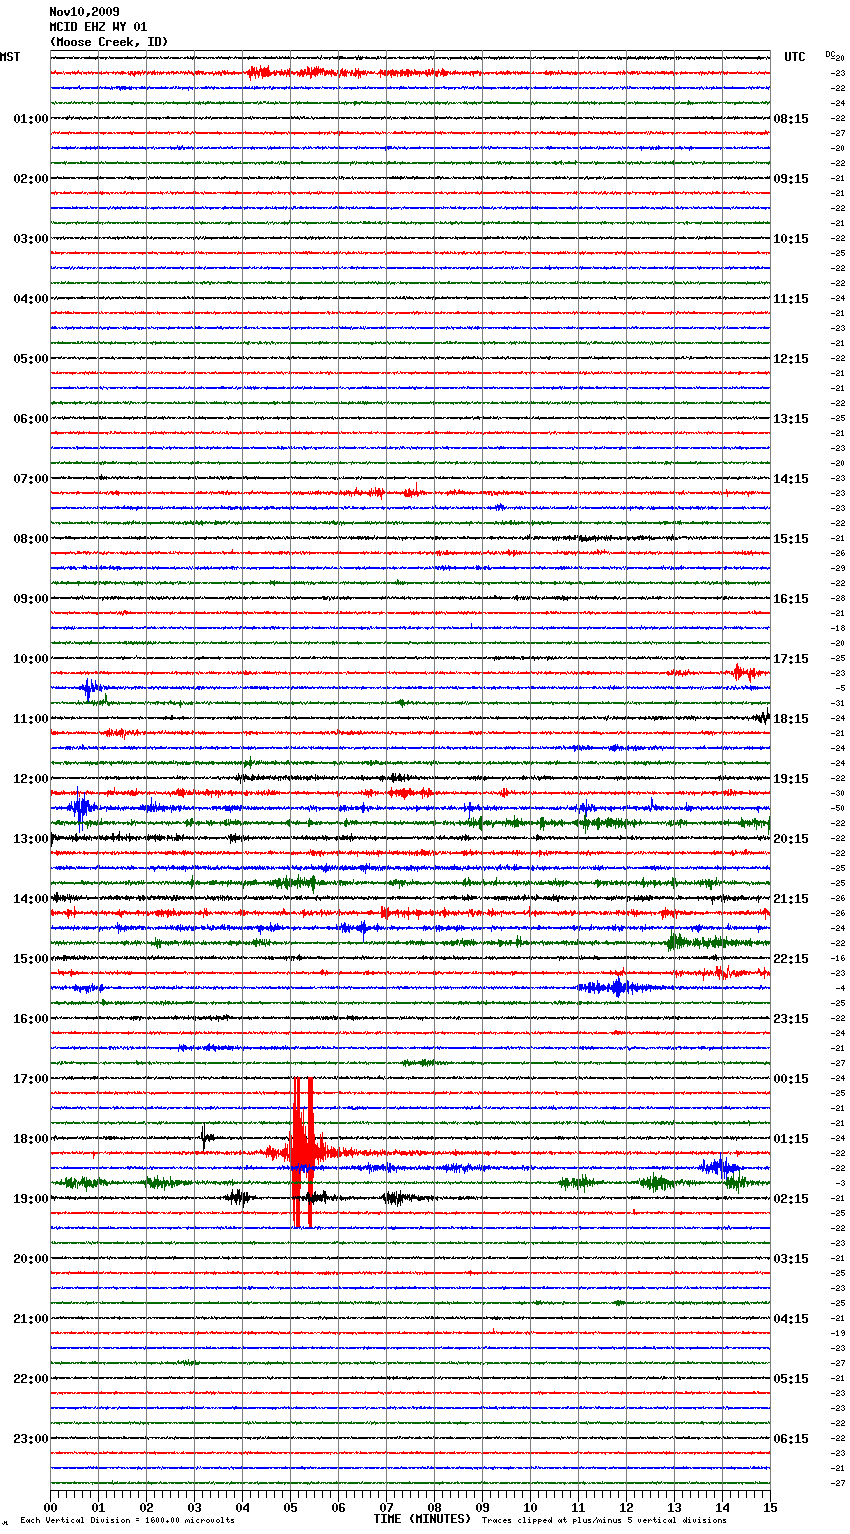
Task: Click the '00' minute tick label
Action: [51, 1507]
